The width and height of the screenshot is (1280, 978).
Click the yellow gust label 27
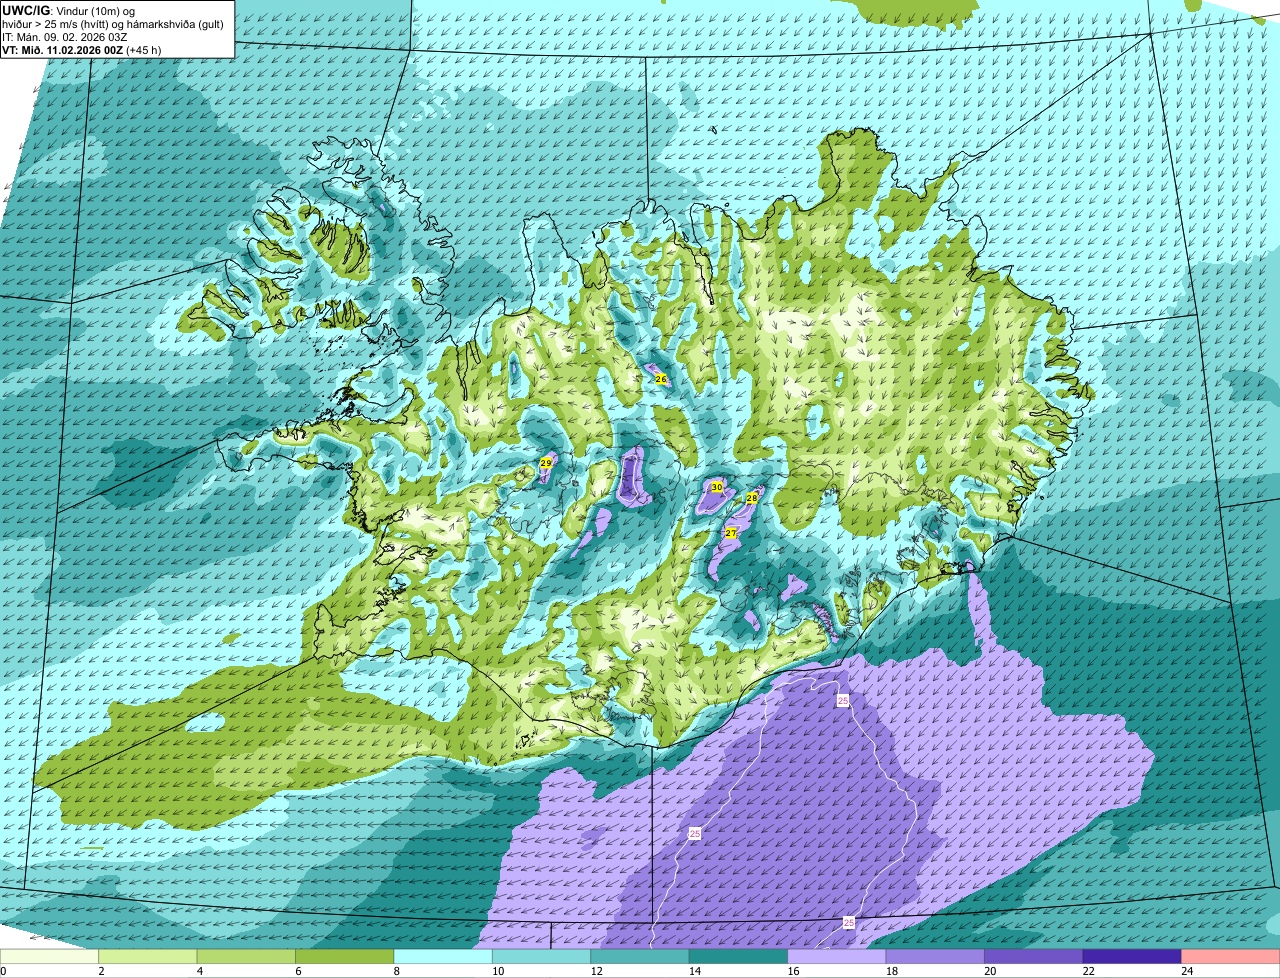[x=731, y=533]
